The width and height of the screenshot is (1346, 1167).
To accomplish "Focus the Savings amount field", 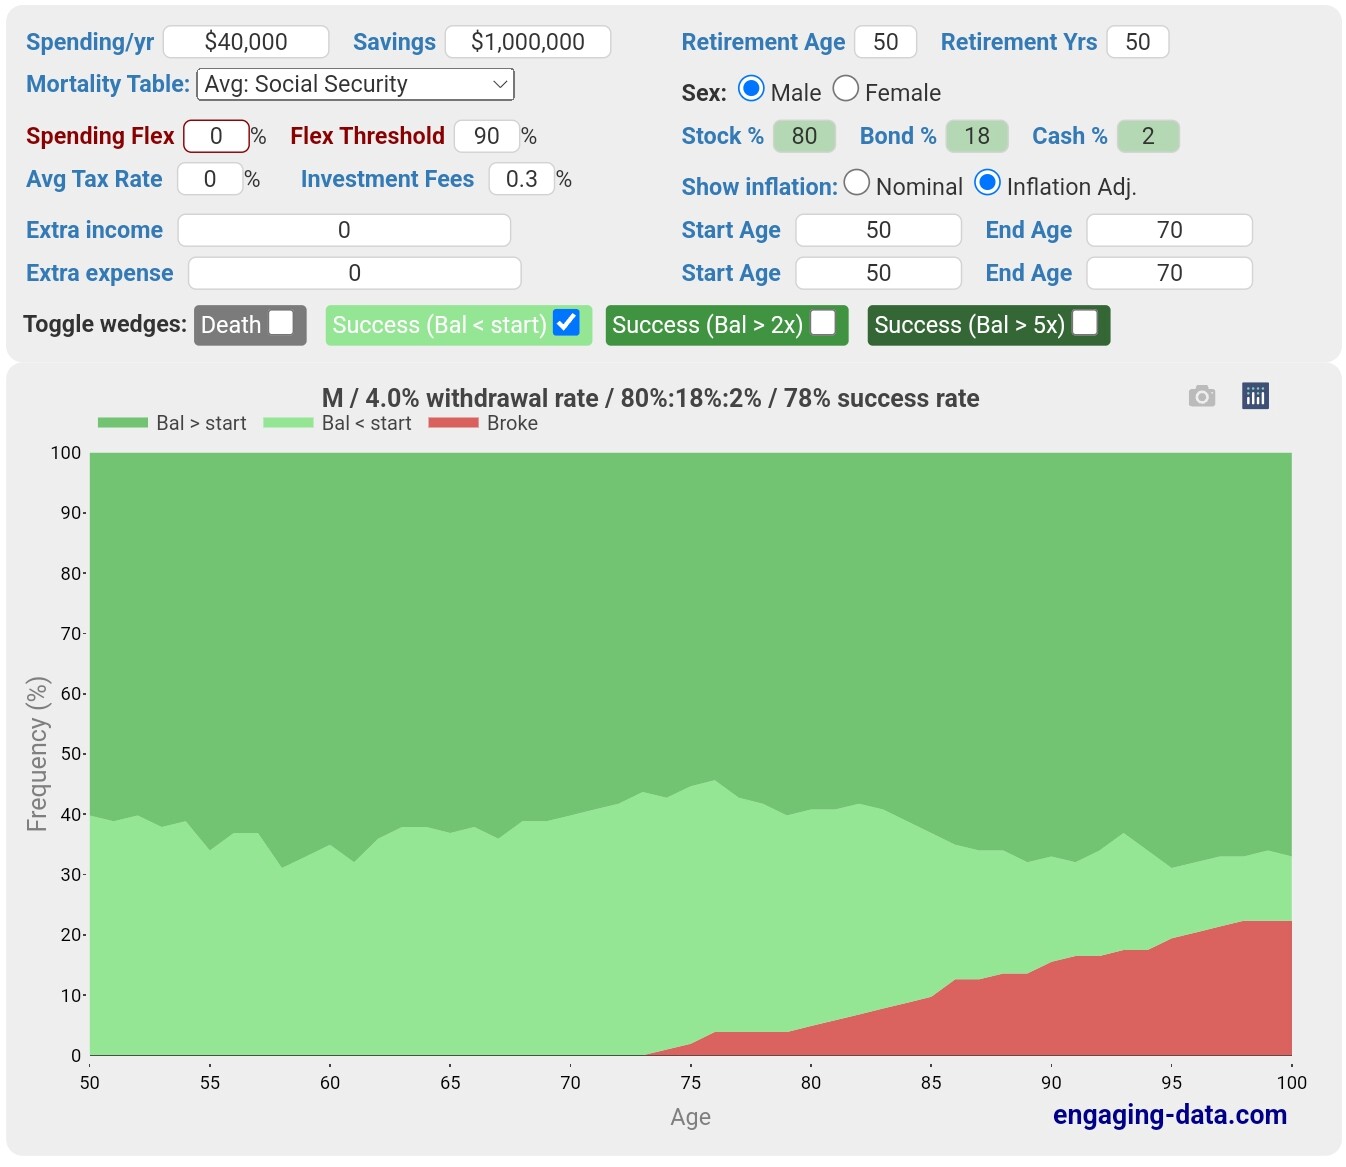I will [x=527, y=42].
